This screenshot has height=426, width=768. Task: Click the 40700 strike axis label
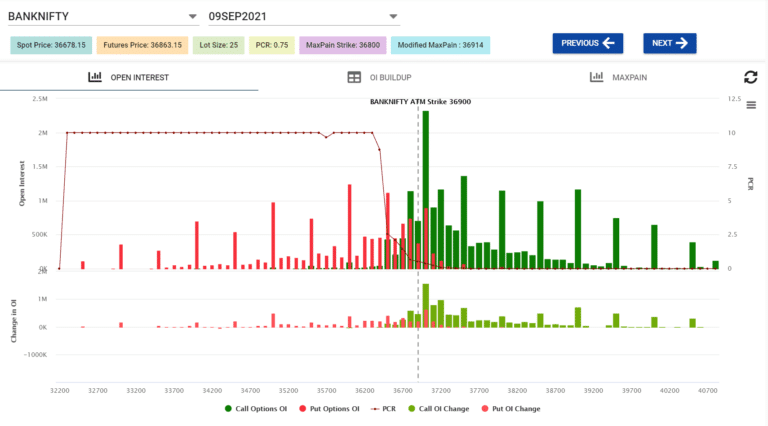tap(708, 391)
